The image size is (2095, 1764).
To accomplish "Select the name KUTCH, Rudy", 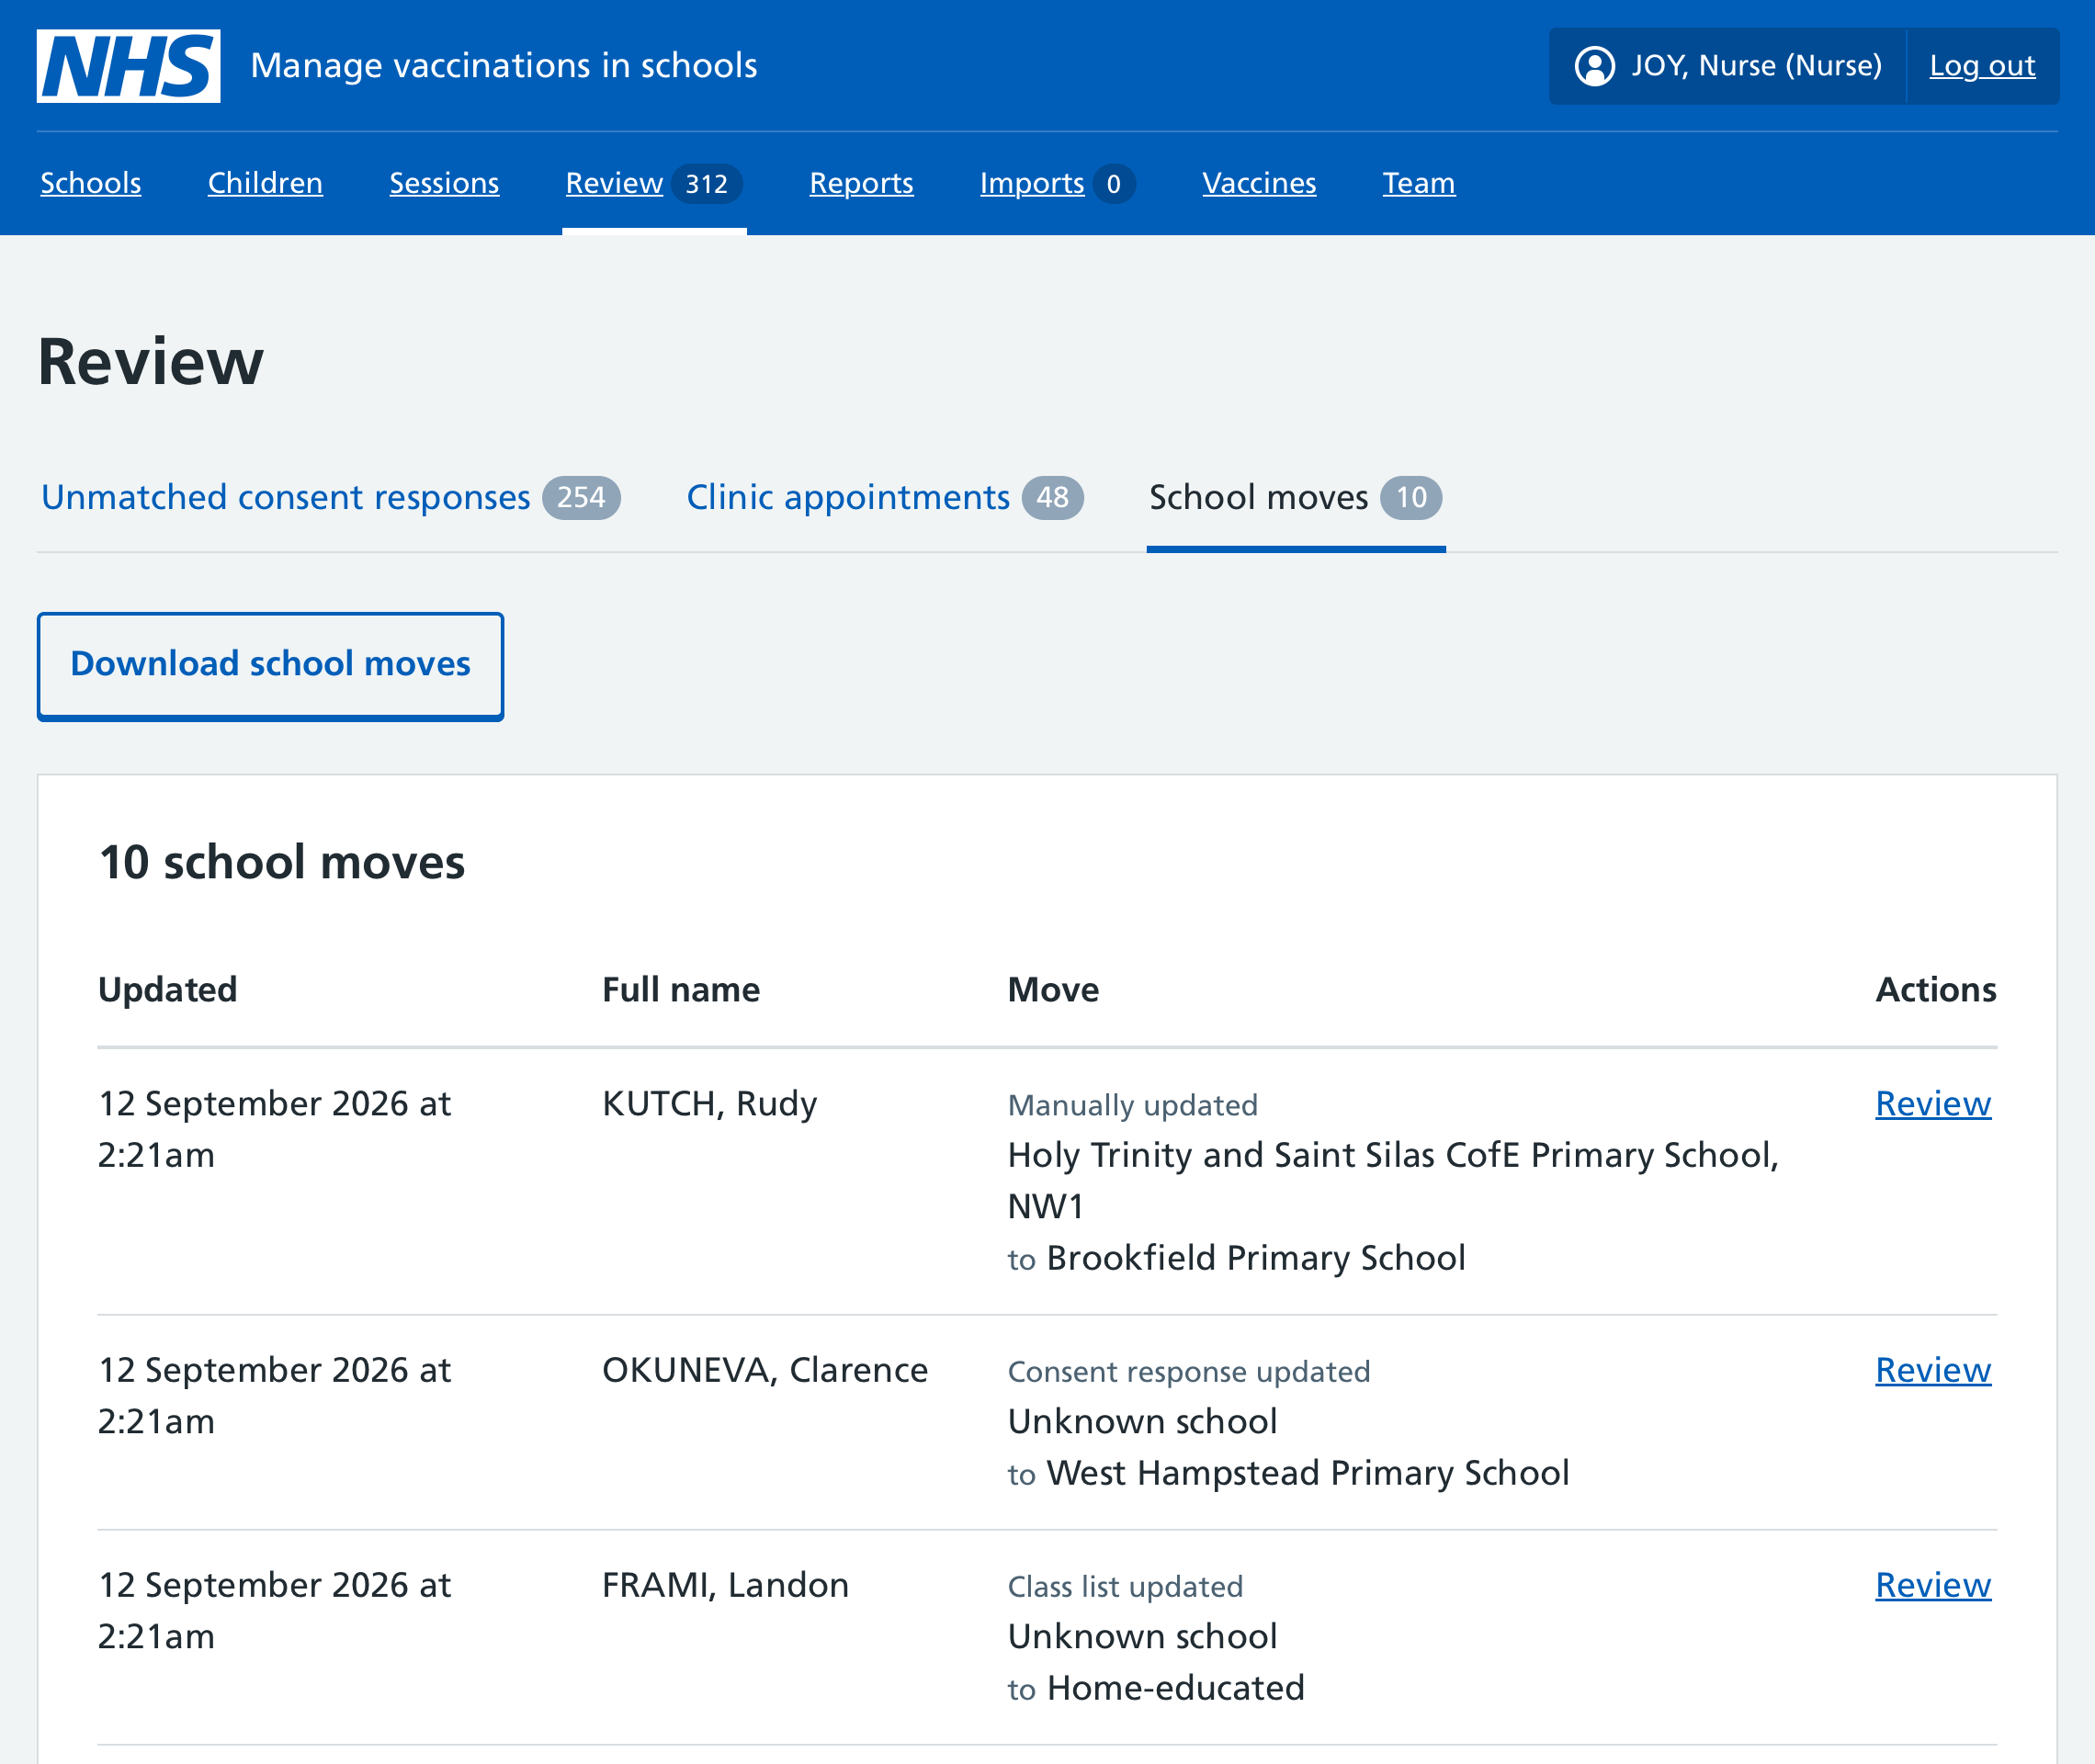I will [x=710, y=1103].
